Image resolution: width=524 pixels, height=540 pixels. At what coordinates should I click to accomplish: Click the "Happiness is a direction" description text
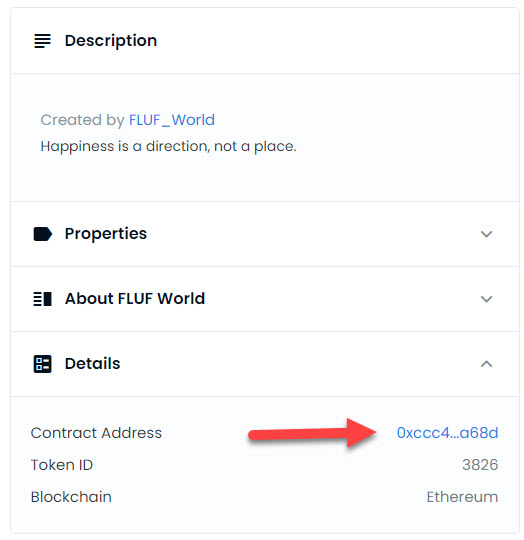(x=168, y=146)
